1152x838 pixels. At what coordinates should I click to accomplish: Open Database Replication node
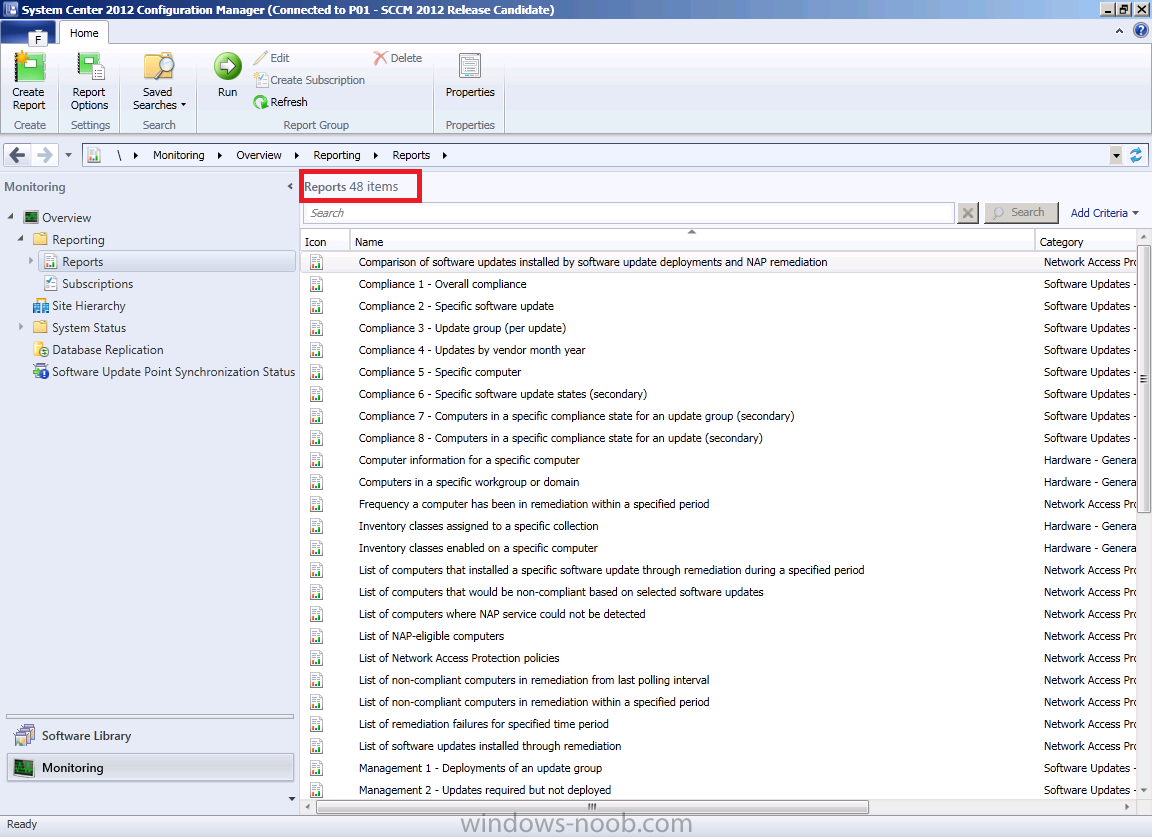[x=98, y=350]
